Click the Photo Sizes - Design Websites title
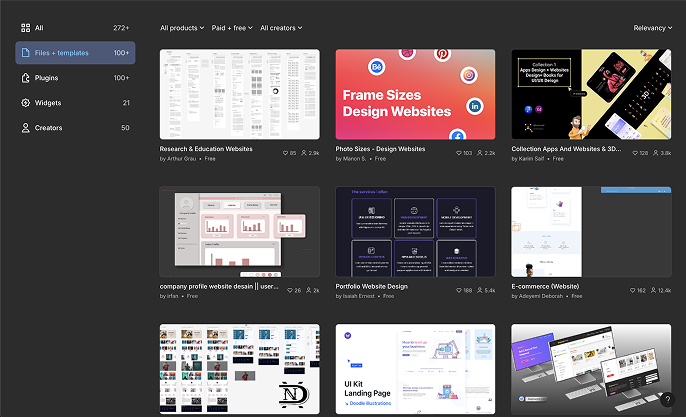This screenshot has height=417, width=686. coord(380,149)
